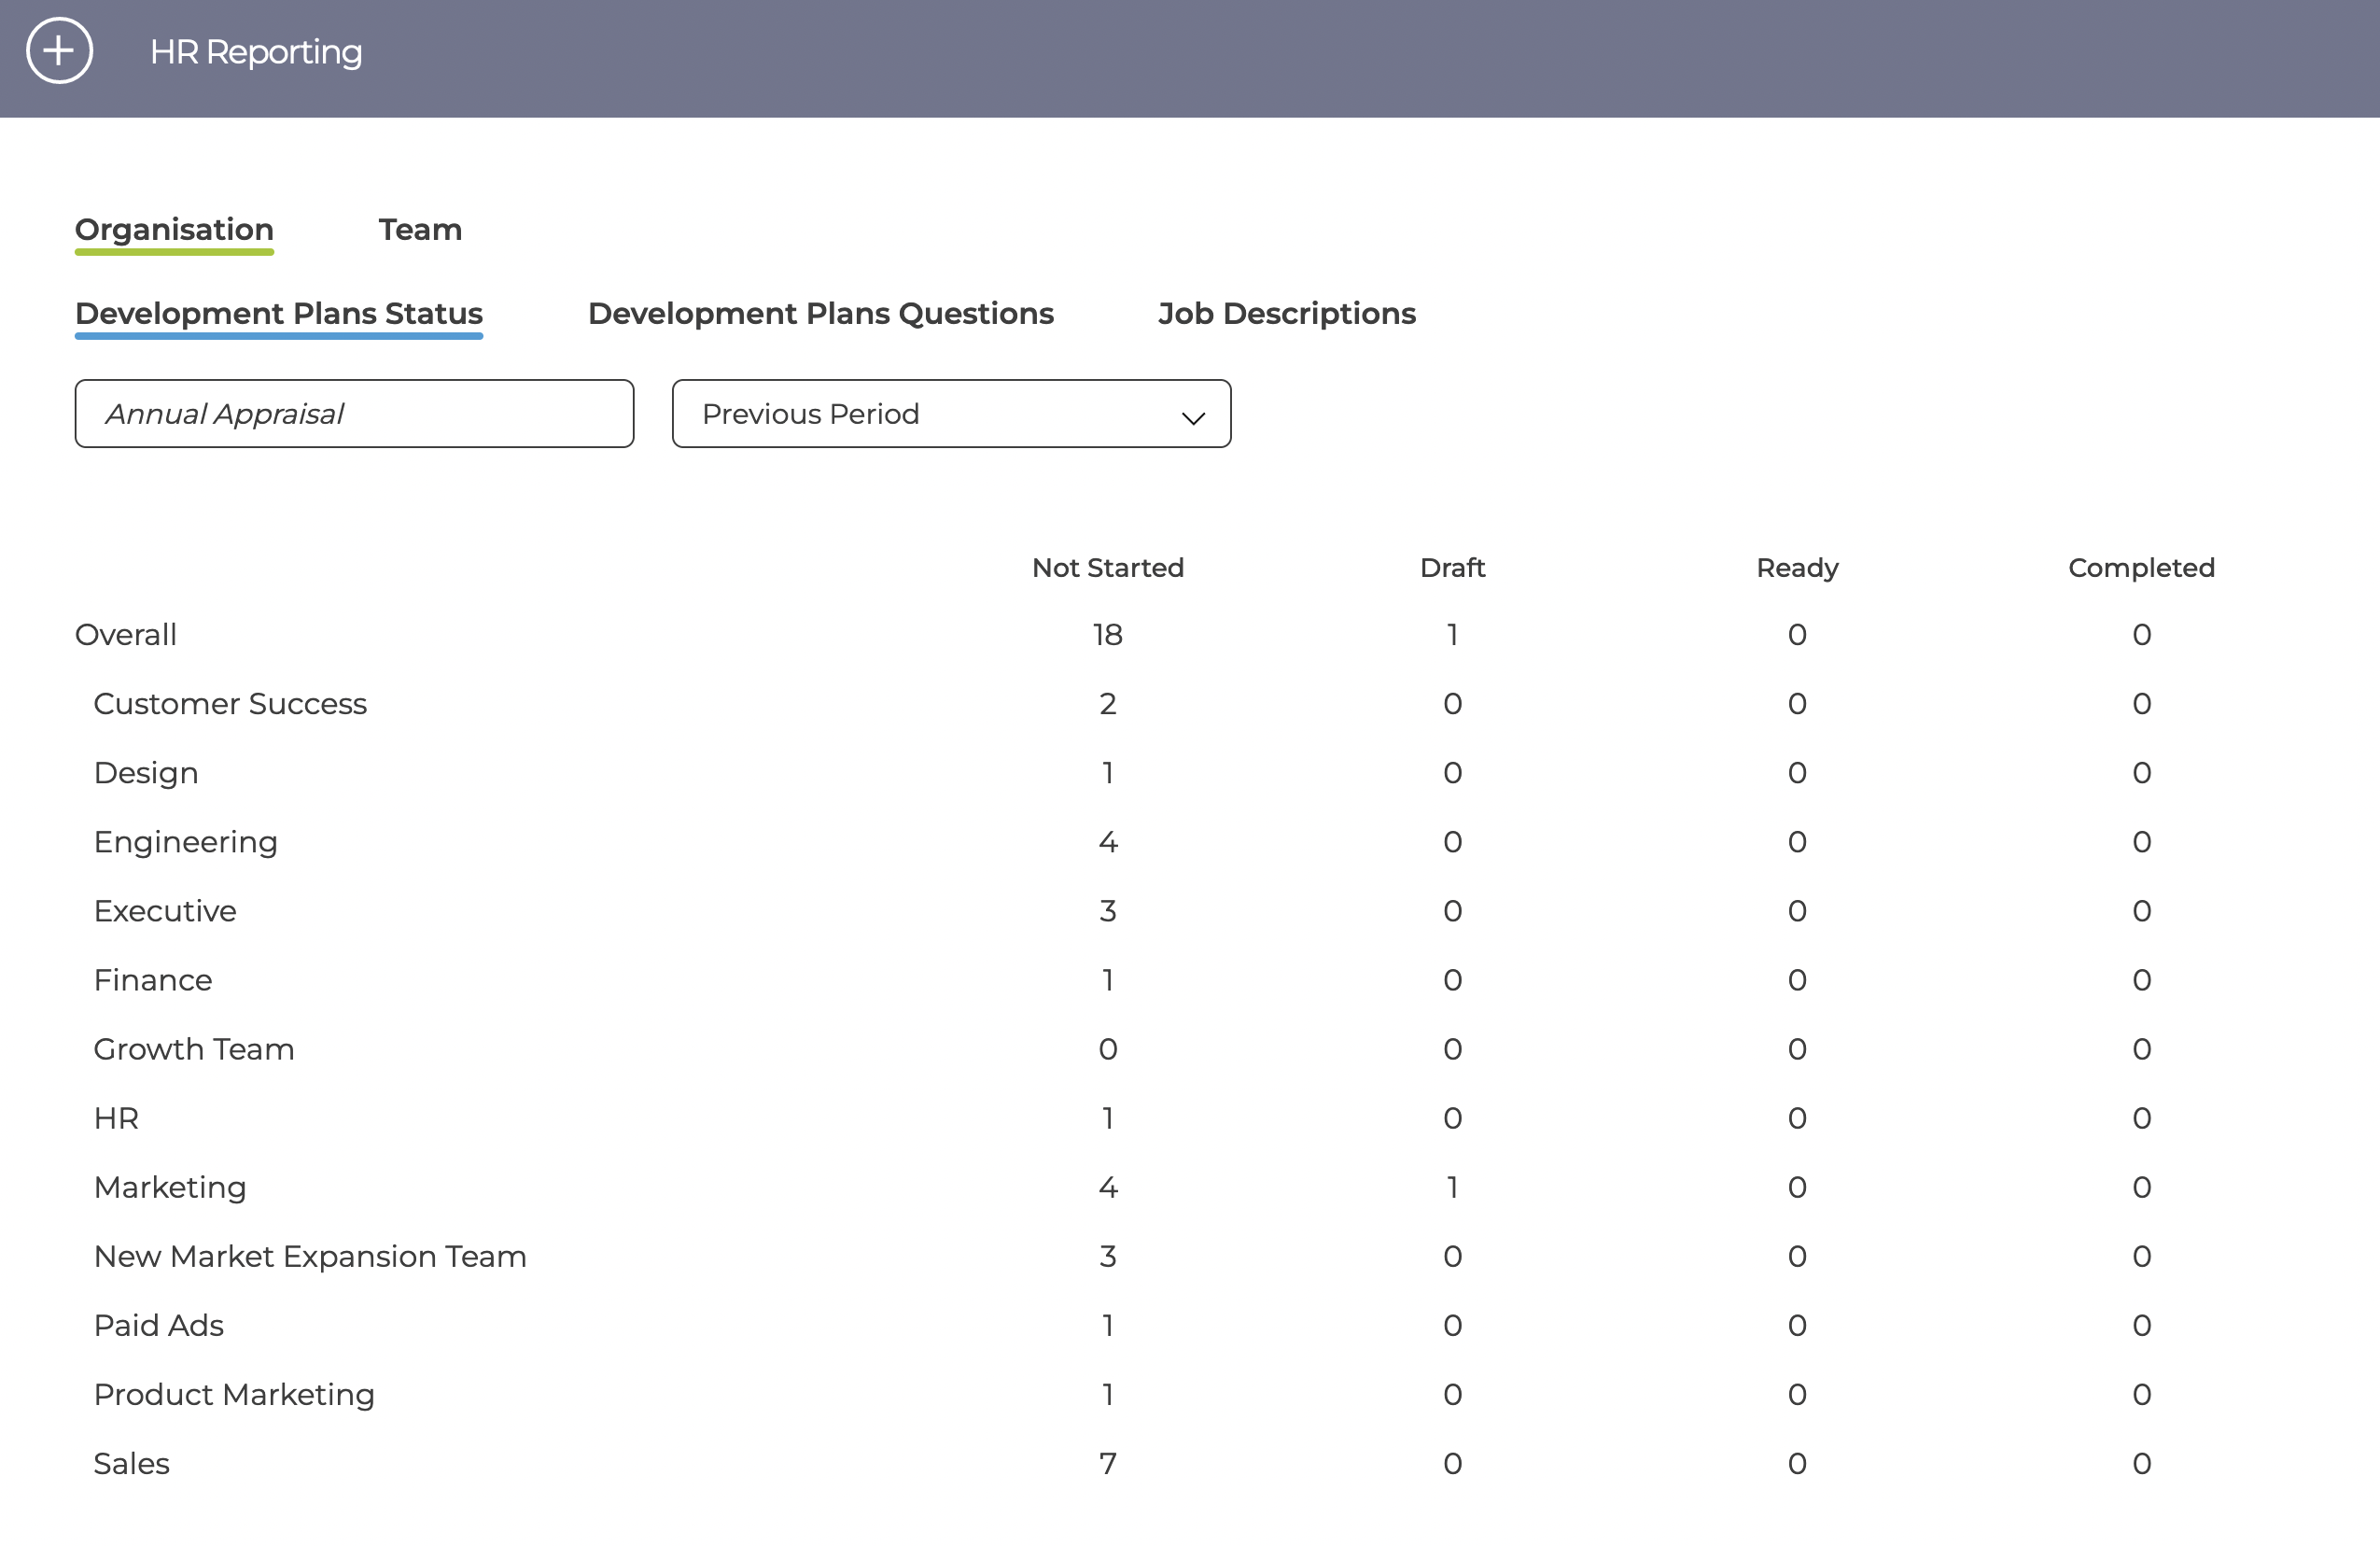The height and width of the screenshot is (1546, 2380).
Task: Click the Completed column header
Action: 2141,568
